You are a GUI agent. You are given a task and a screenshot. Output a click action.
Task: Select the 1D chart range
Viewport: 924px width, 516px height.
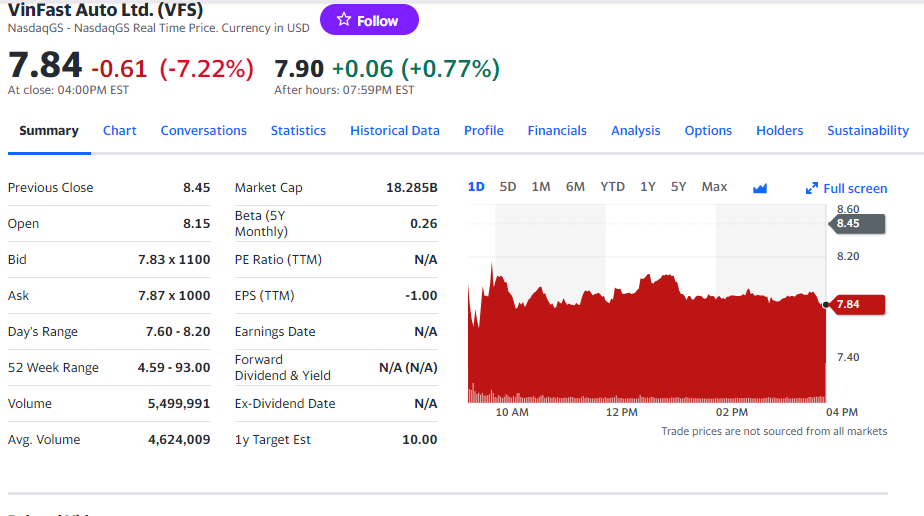point(476,187)
